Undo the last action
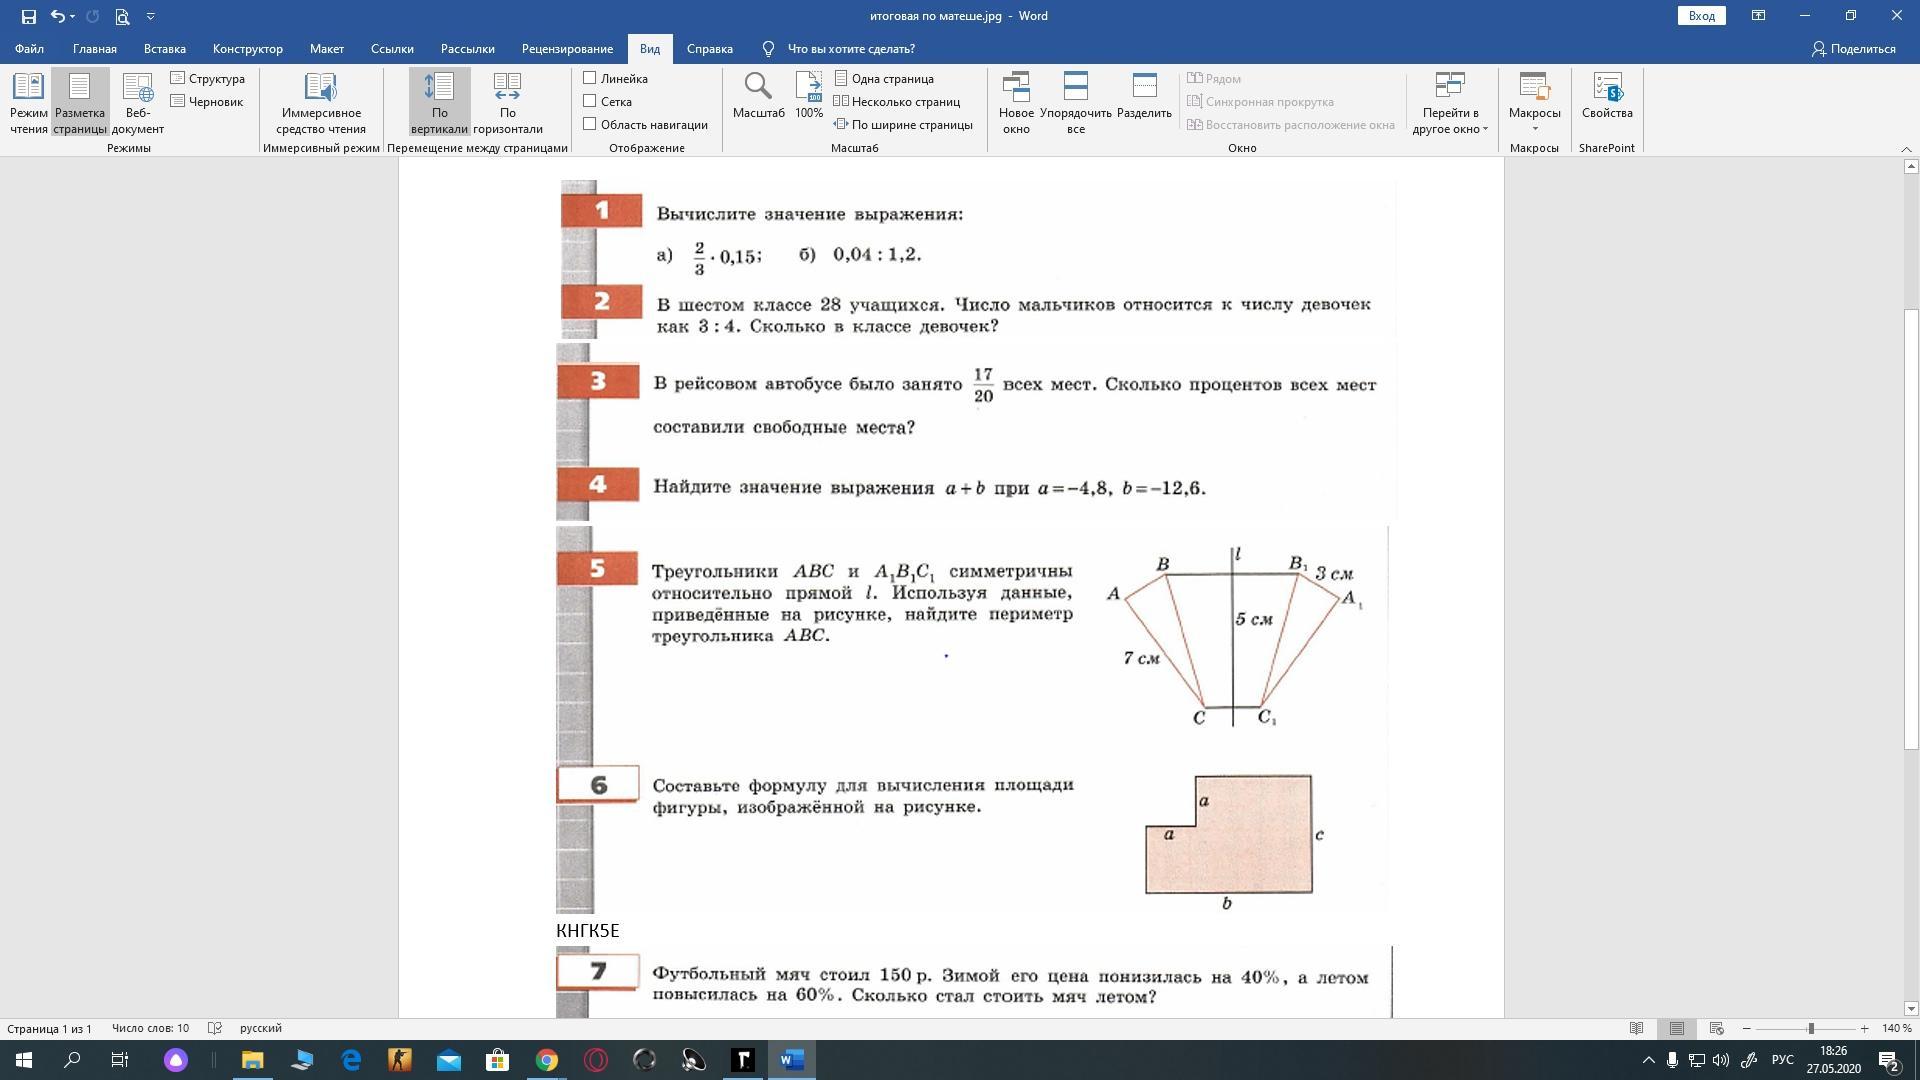The width and height of the screenshot is (1920, 1080). (x=58, y=16)
